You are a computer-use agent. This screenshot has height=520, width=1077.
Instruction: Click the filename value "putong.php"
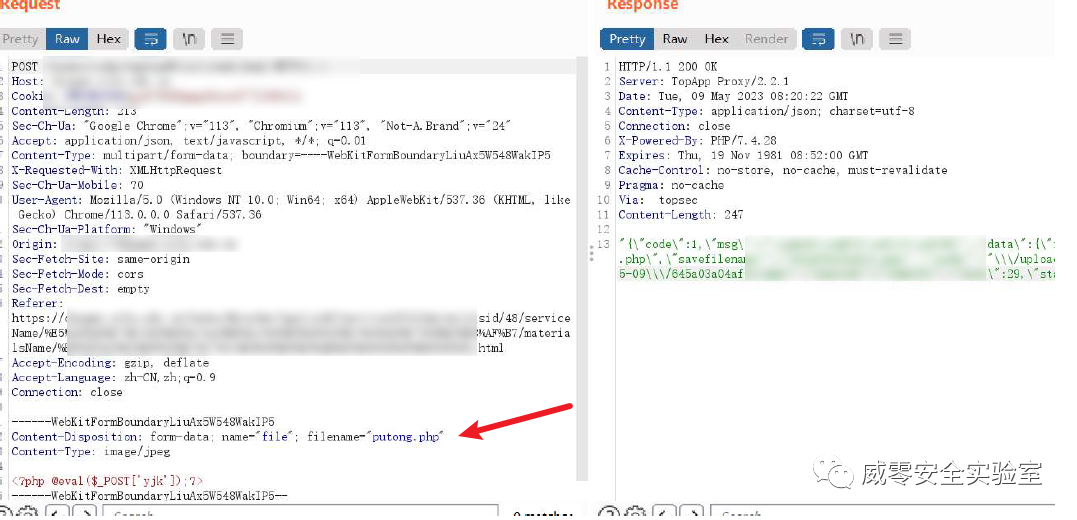point(405,437)
